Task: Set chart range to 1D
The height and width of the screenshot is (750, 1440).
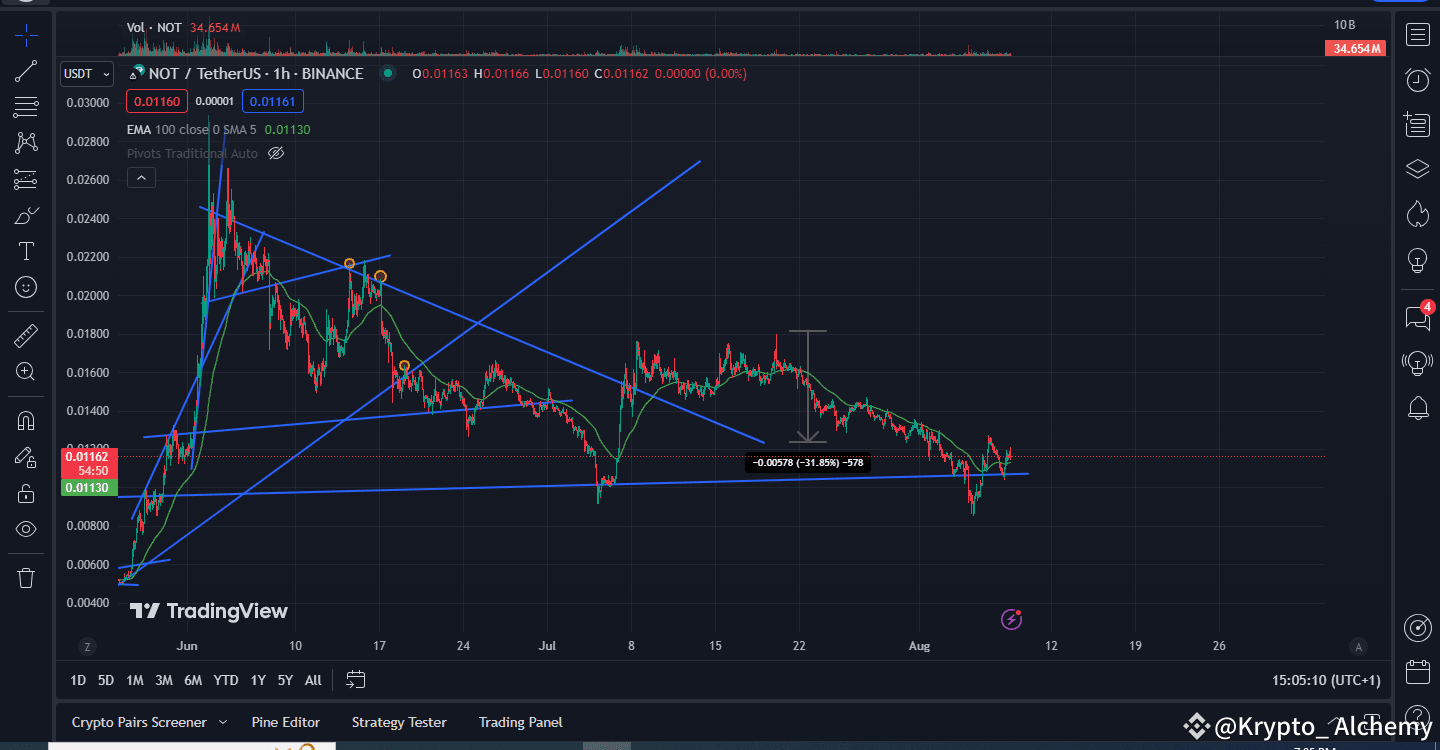Action: [x=77, y=680]
